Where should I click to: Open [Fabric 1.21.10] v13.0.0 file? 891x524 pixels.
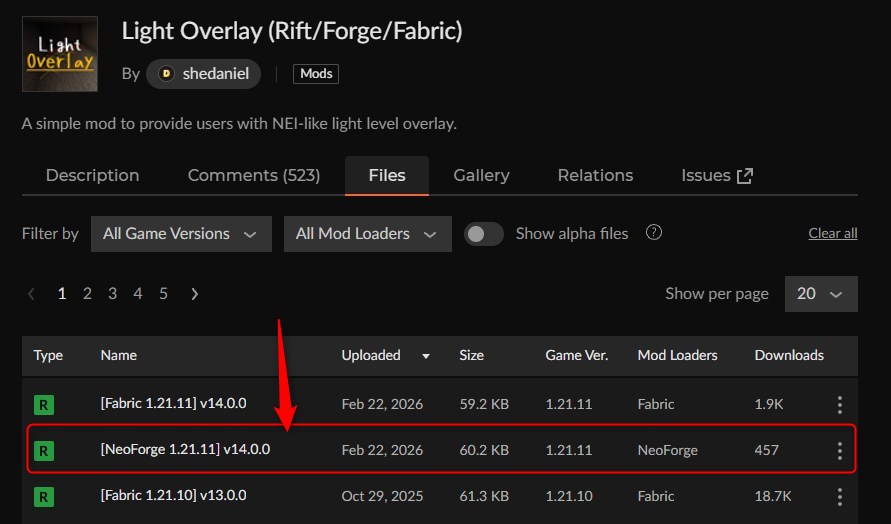(x=173, y=495)
